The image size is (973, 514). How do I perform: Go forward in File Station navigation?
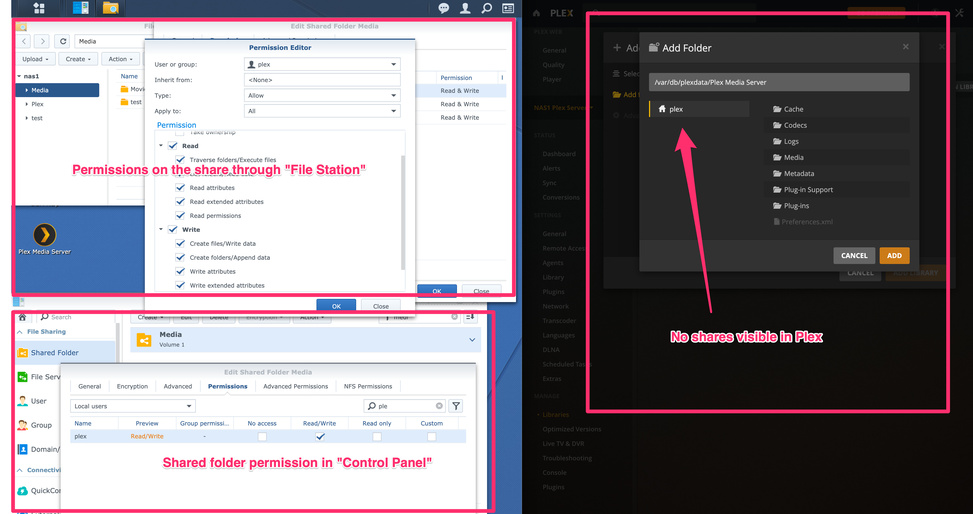42,41
